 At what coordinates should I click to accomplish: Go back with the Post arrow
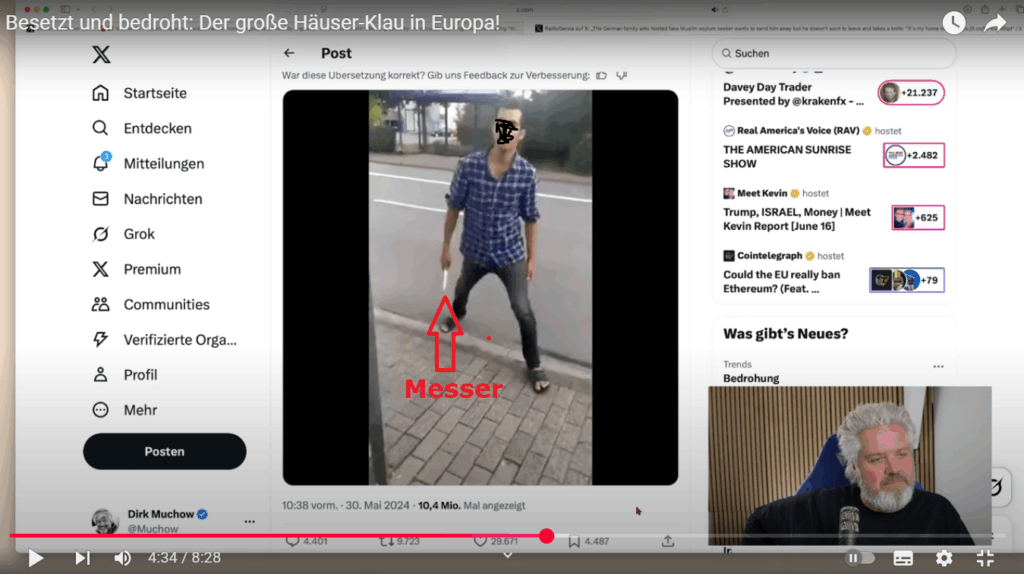point(289,53)
